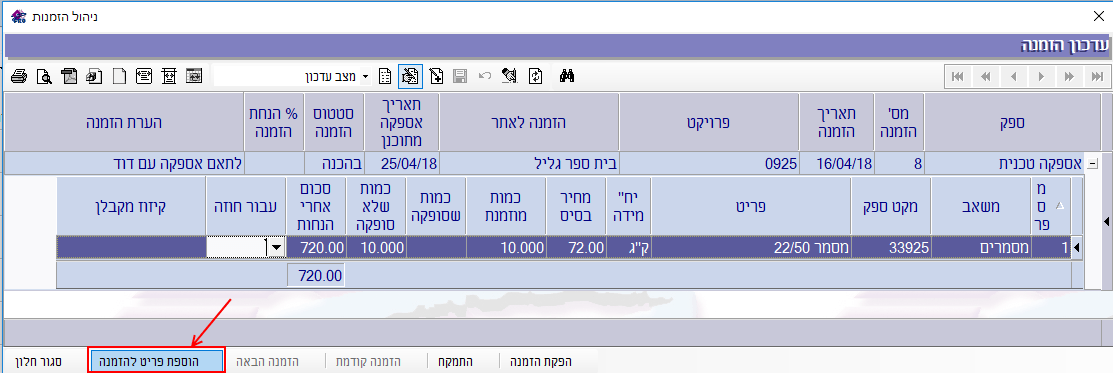Click the הפקת הזמנה button

[x=540, y=361]
